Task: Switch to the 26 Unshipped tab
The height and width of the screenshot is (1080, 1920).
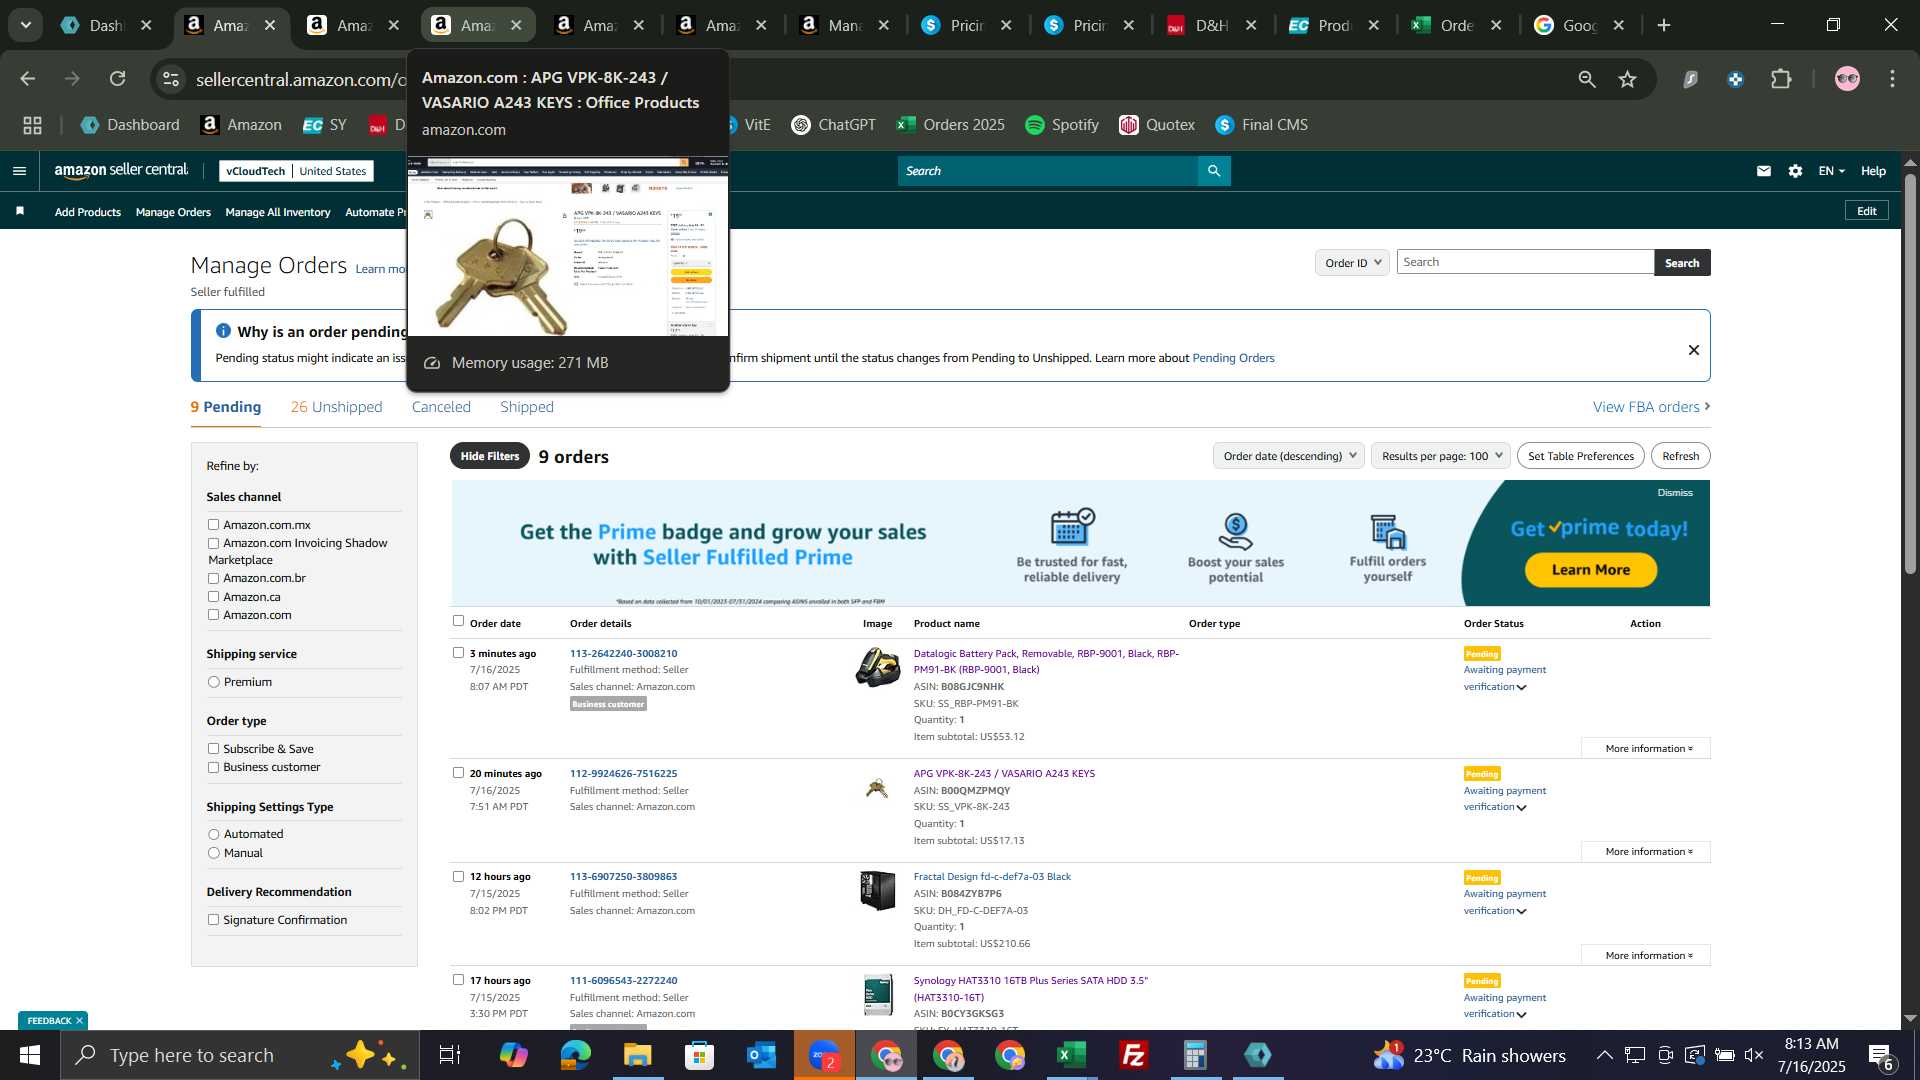Action: pyautogui.click(x=336, y=407)
